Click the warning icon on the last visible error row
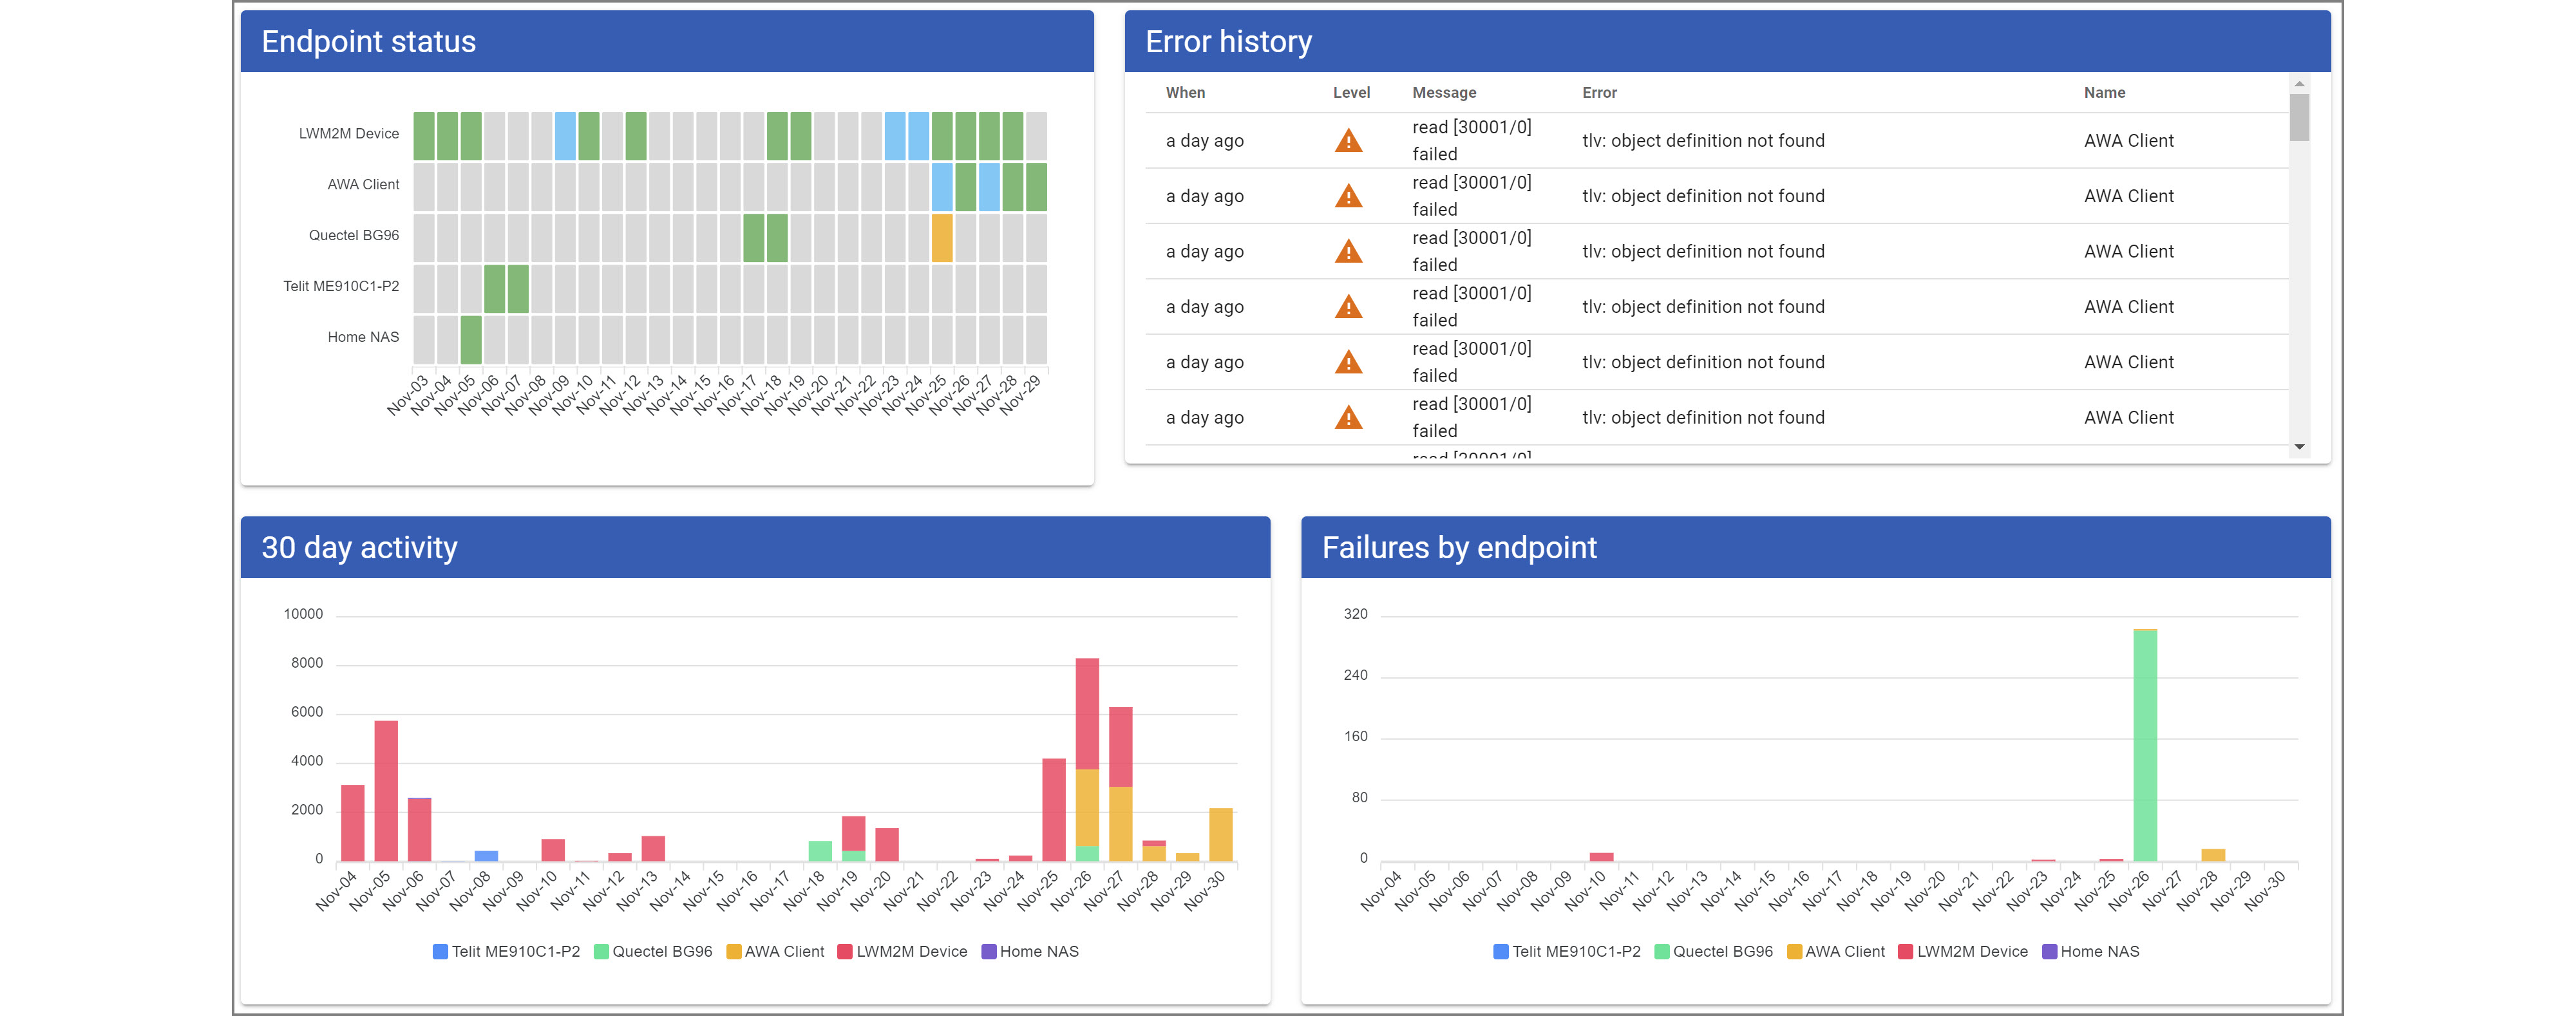Viewport: 2576px width, 1016px height. coord(1348,417)
